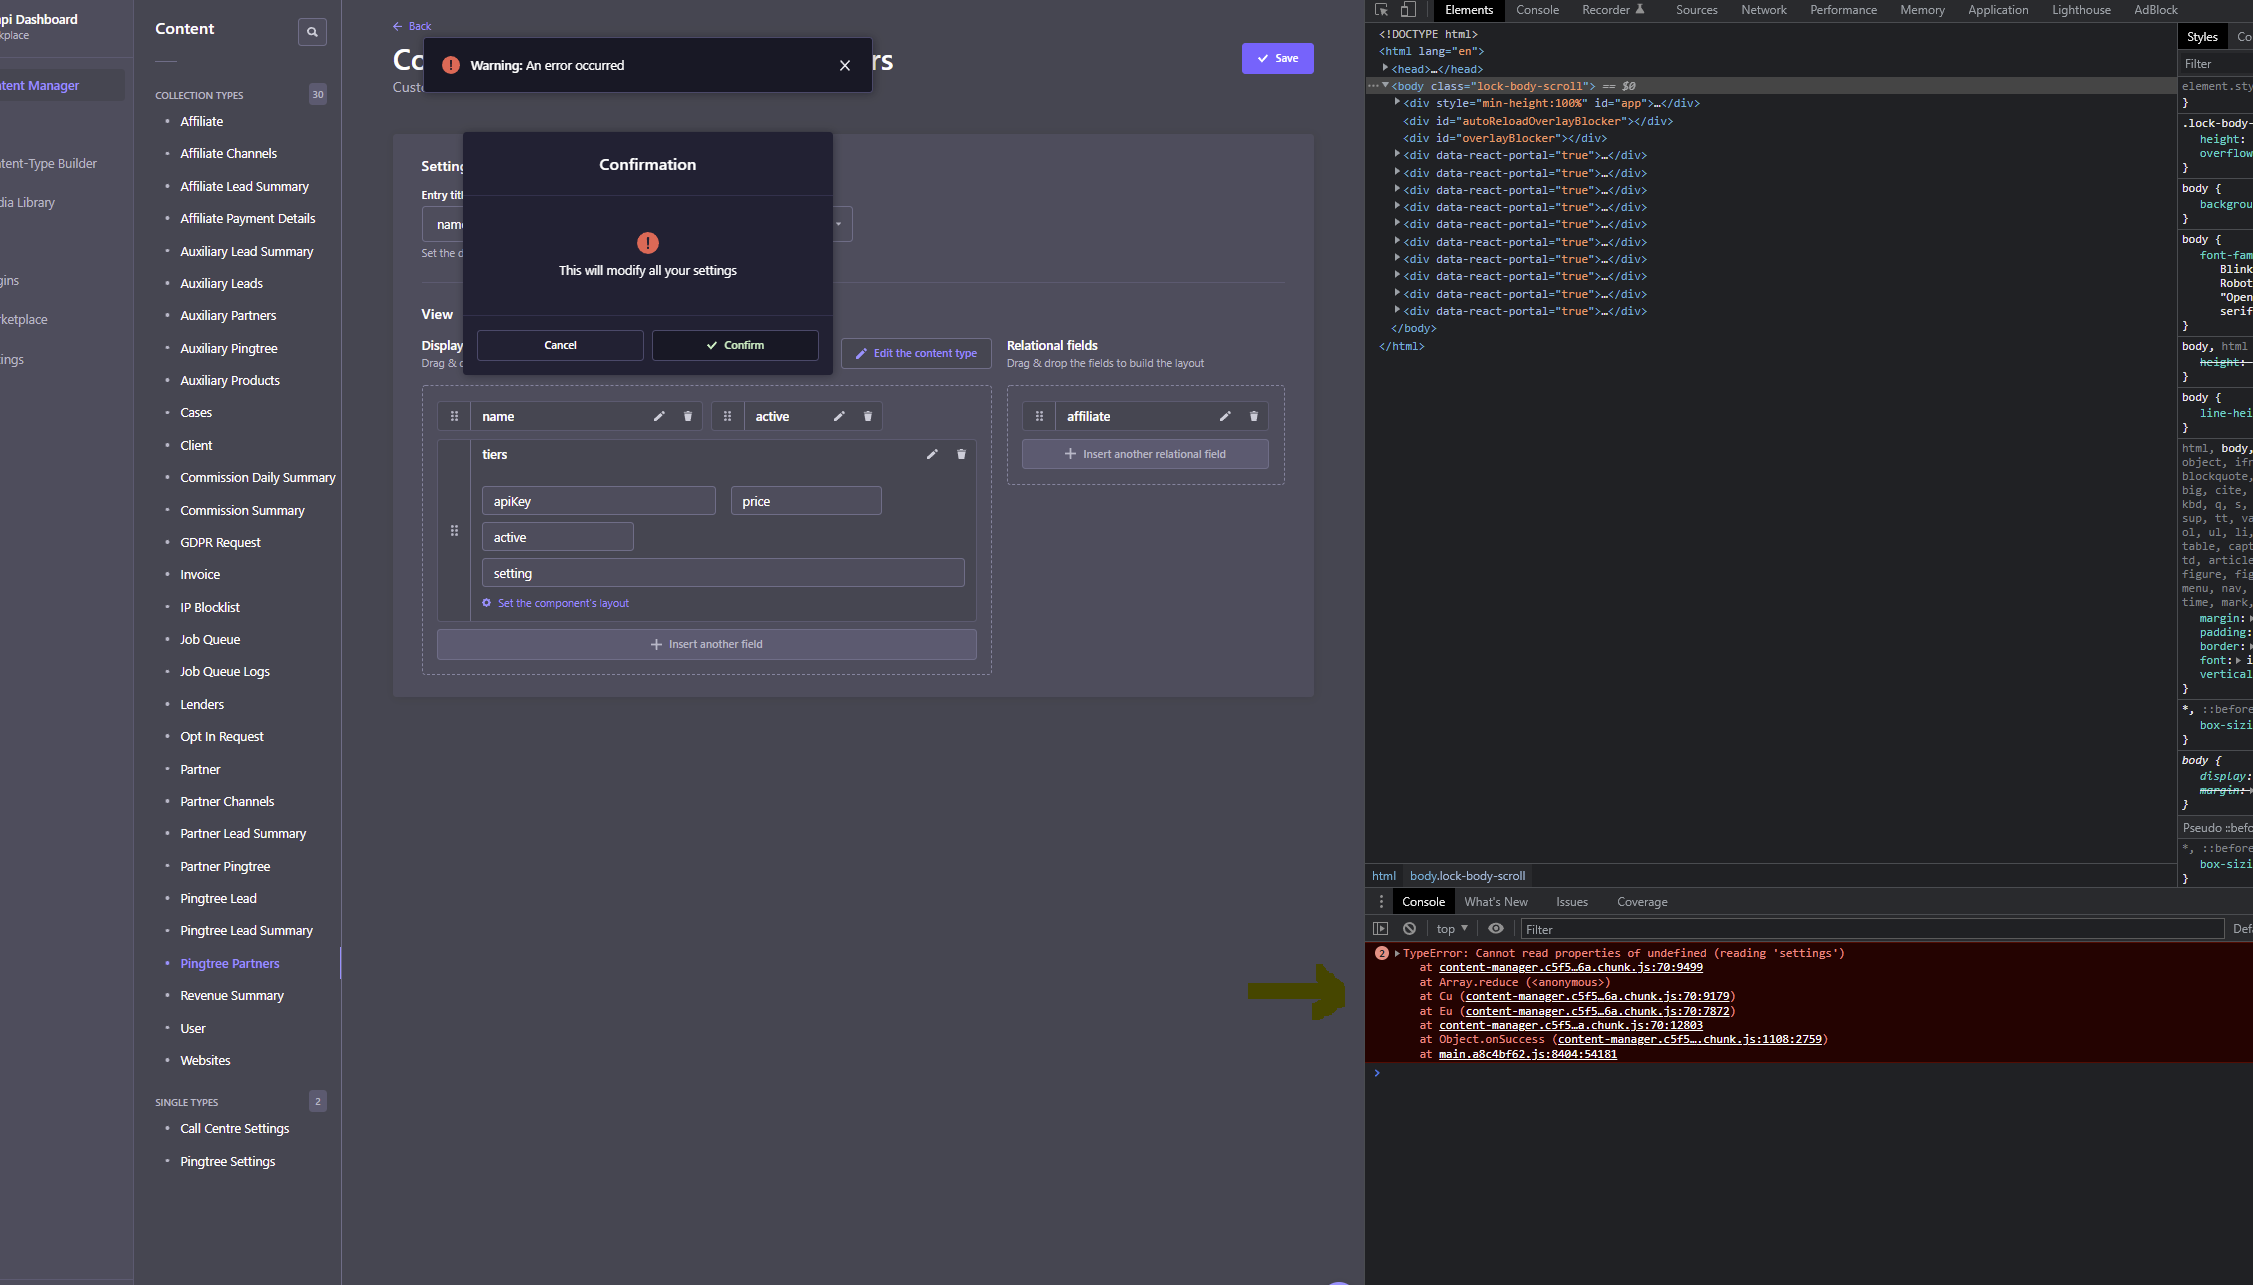
Task: Close the warning error notification
Action: [x=845, y=66]
